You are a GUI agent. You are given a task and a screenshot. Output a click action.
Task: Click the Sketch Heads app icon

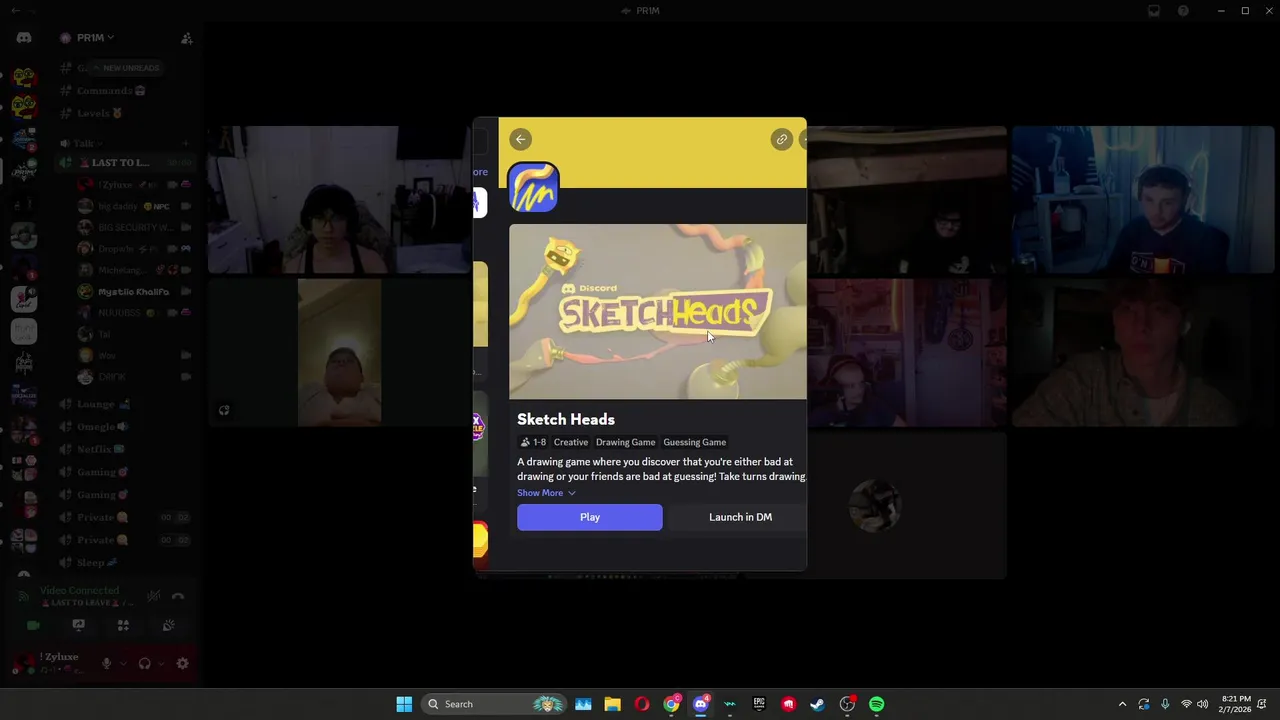pyautogui.click(x=533, y=187)
